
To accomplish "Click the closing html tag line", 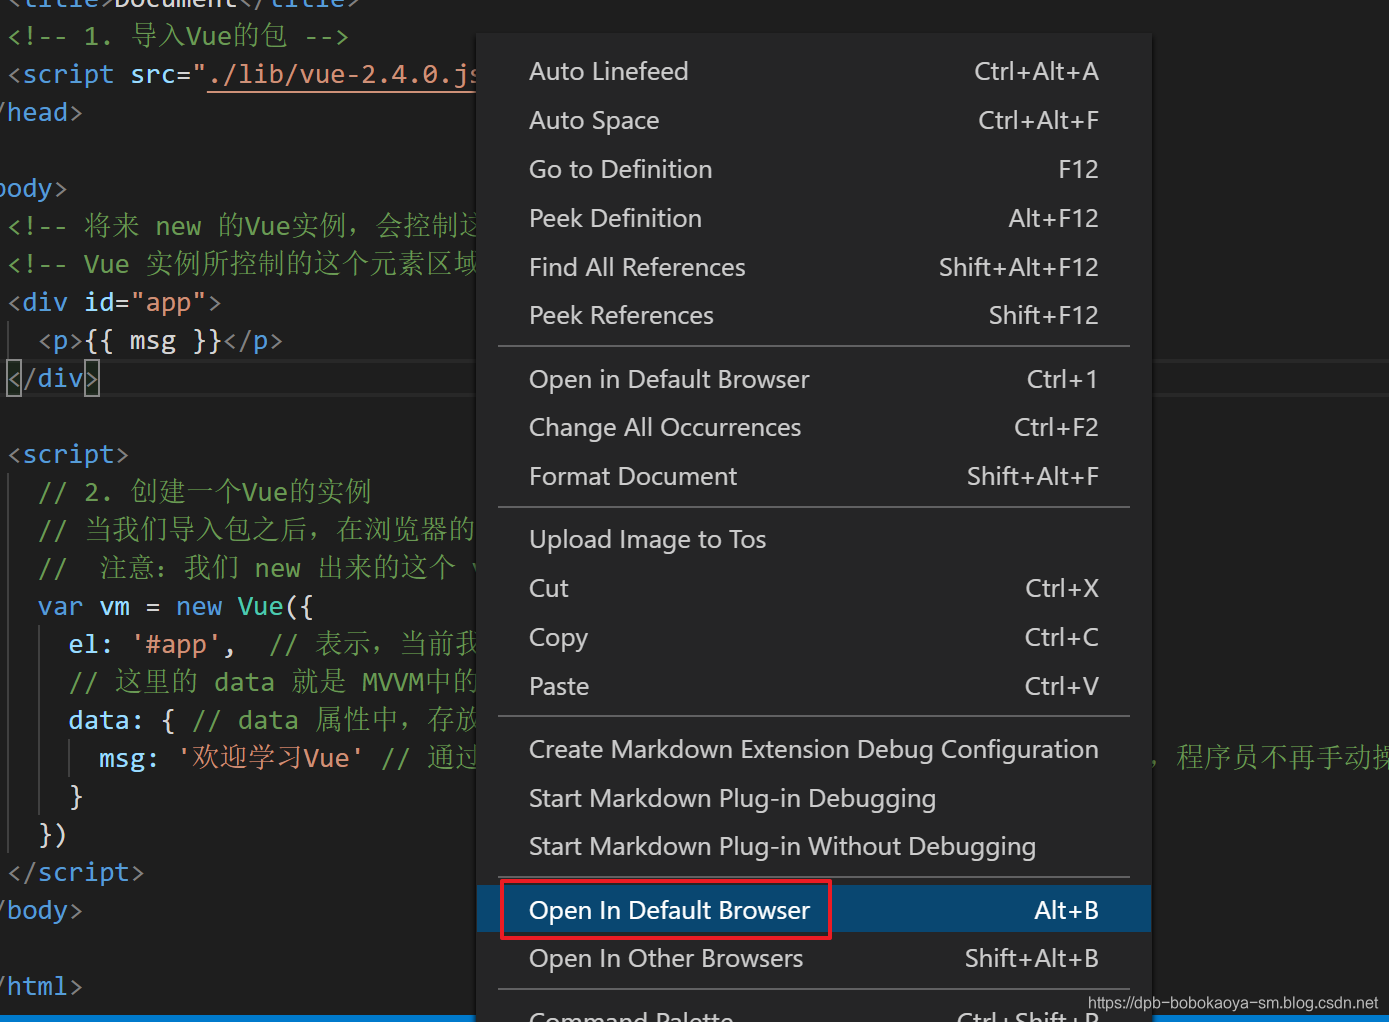I will 41,987.
